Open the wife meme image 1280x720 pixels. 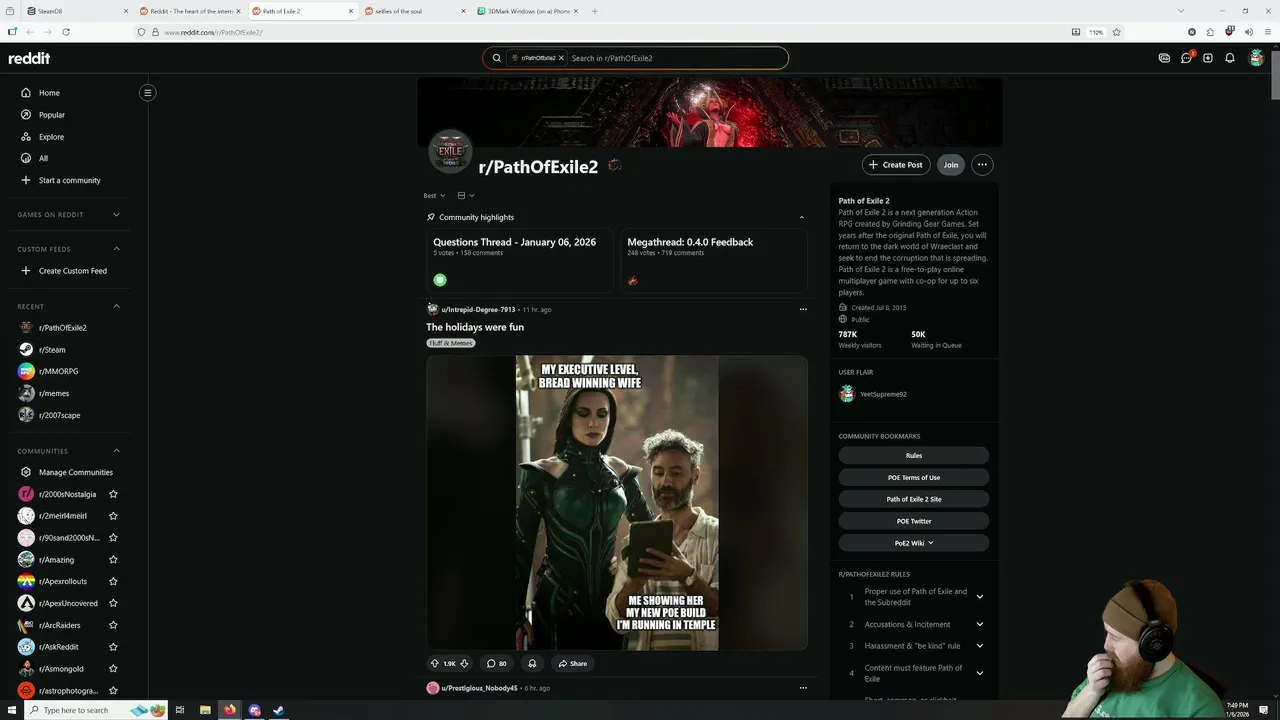pyautogui.click(x=617, y=503)
